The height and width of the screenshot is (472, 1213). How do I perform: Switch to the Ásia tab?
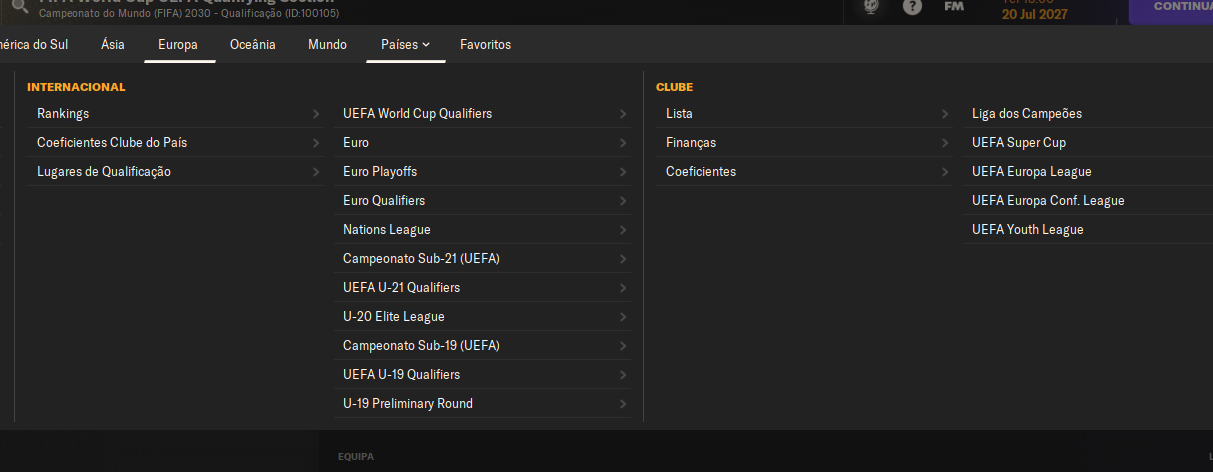pos(113,44)
